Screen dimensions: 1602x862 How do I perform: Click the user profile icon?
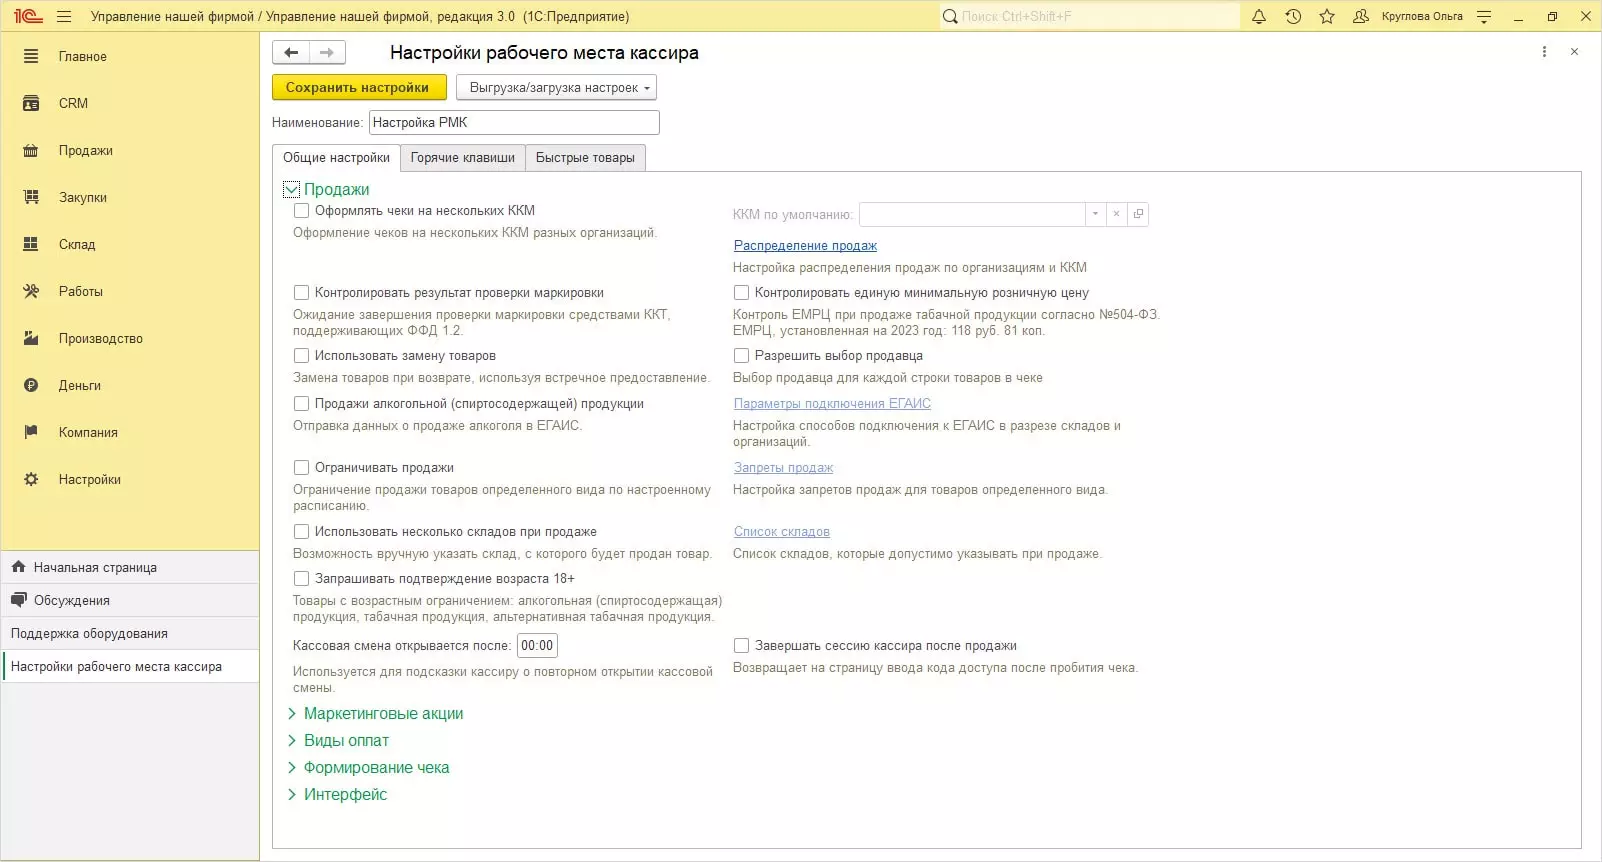1360,16
